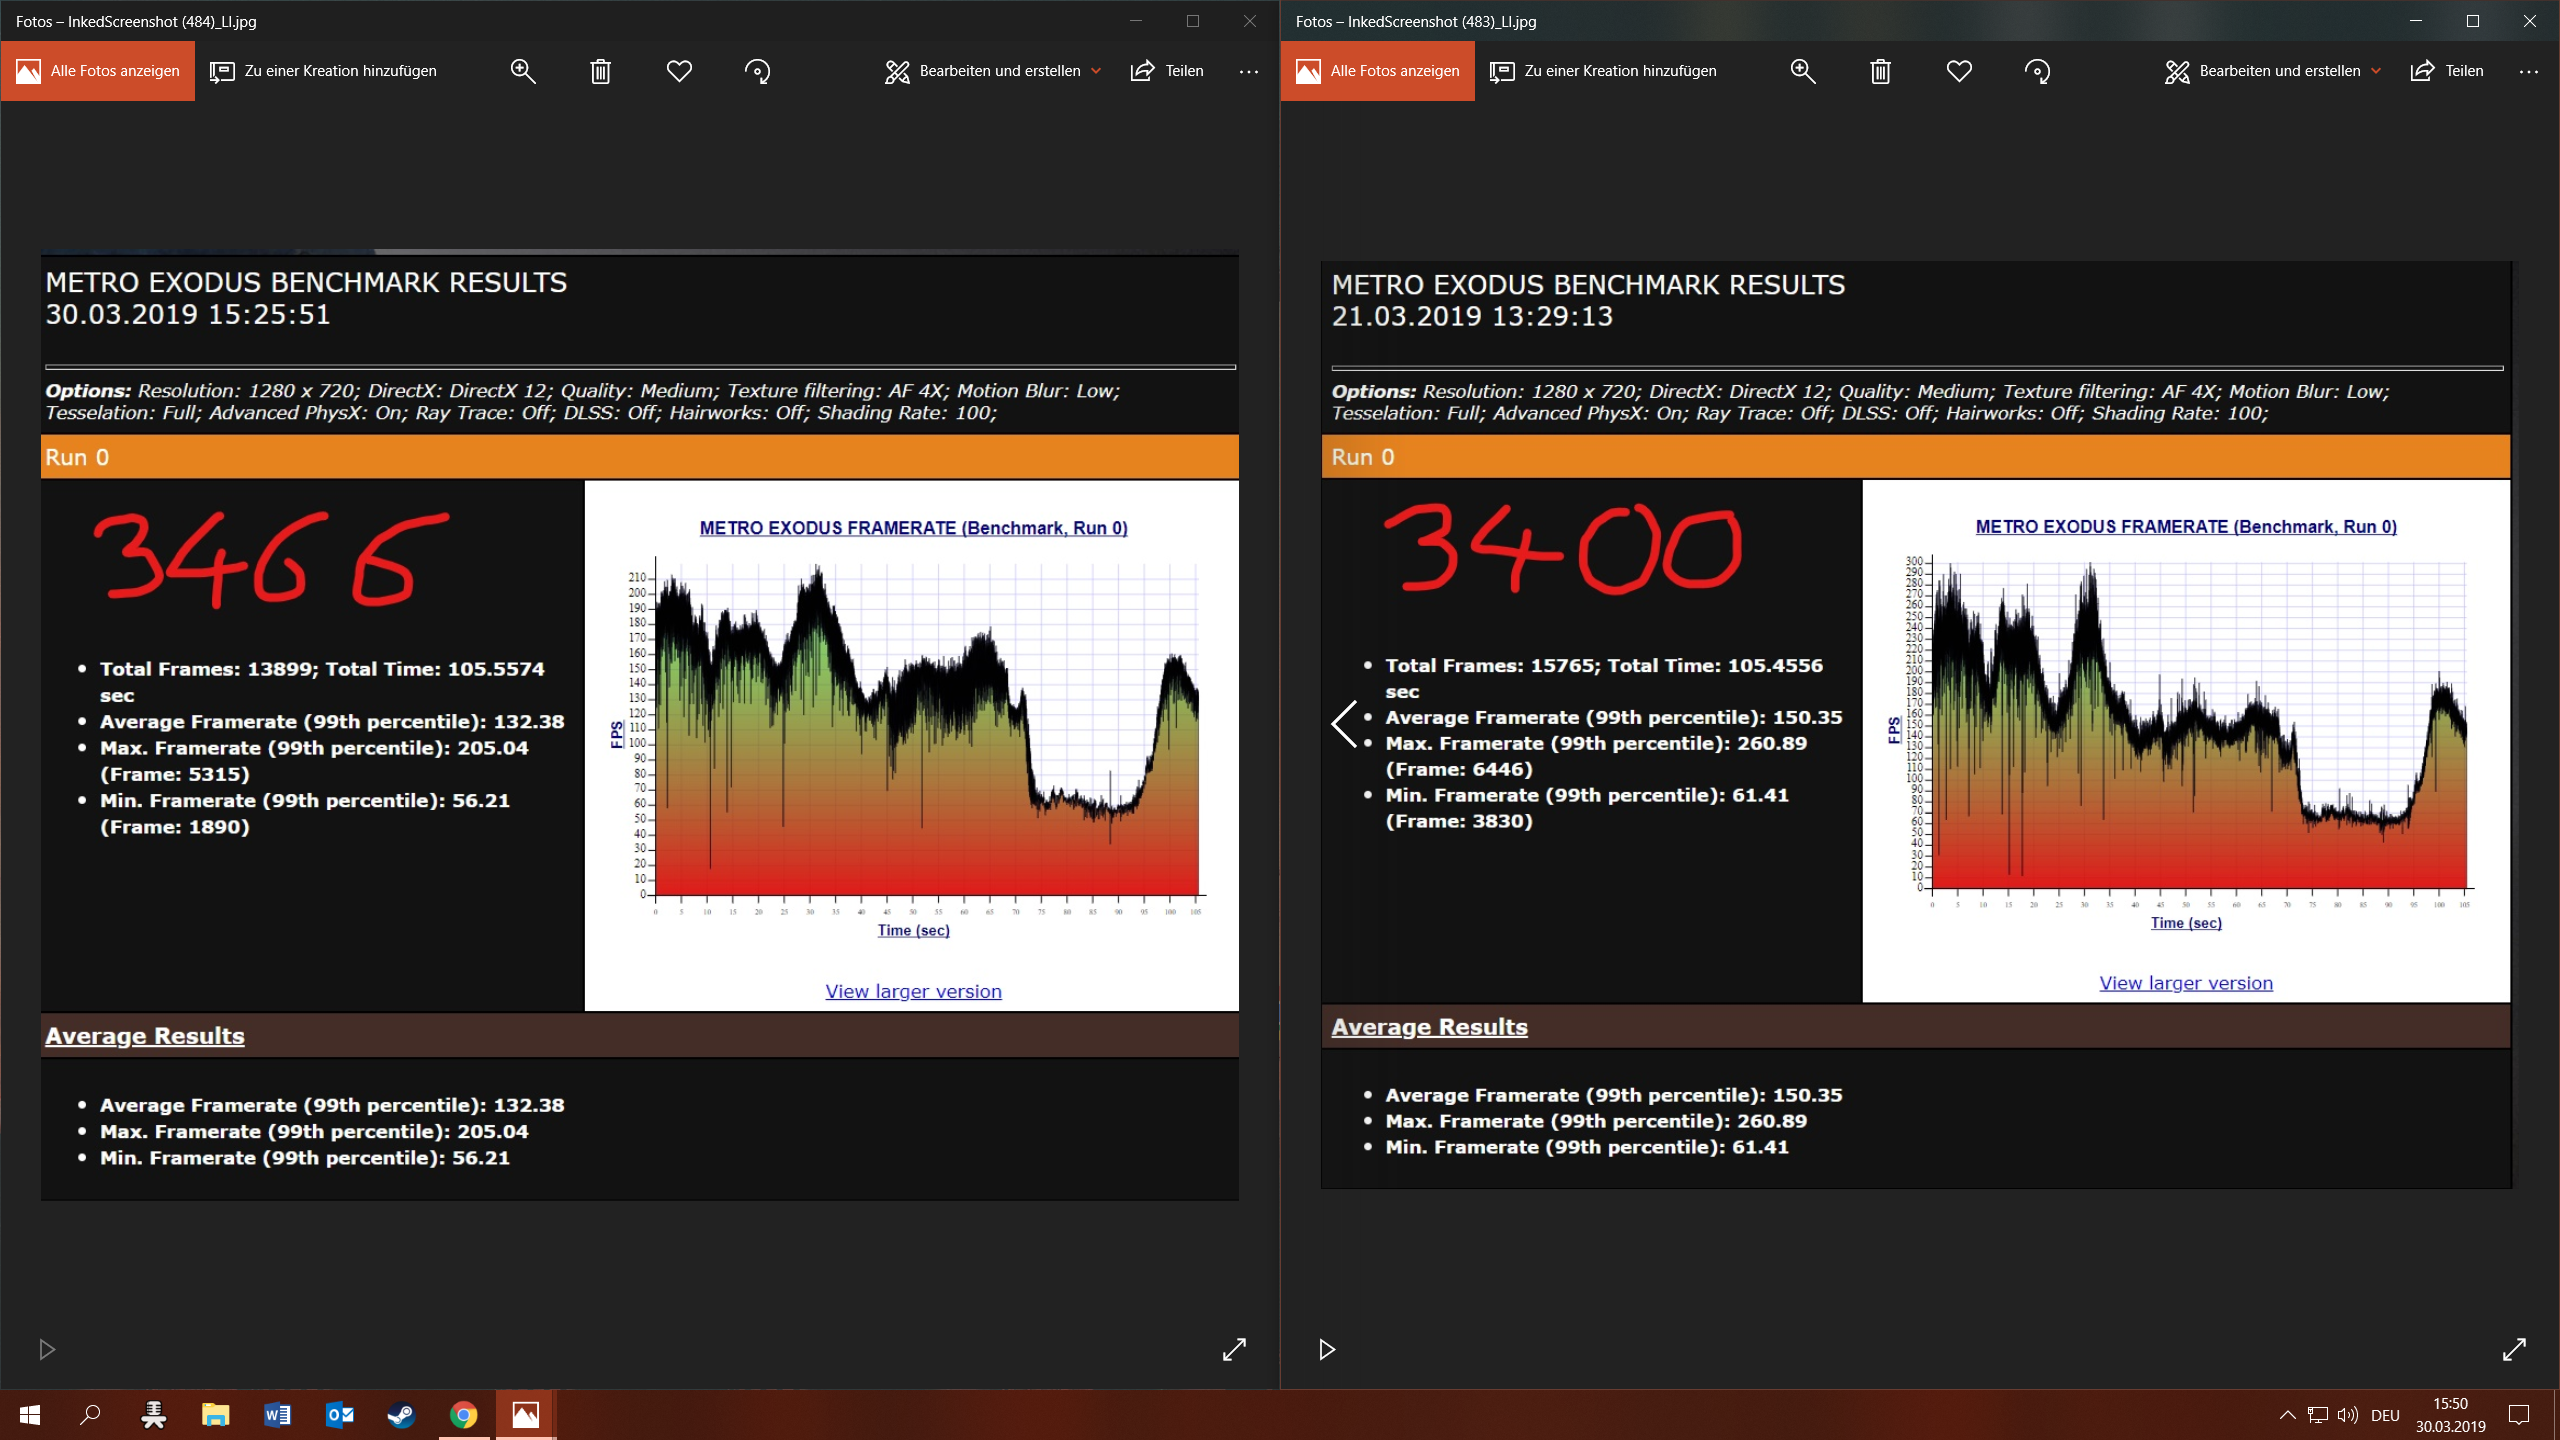Enter fullscreen with expand arrows in left window
This screenshot has width=2560, height=1440.
(x=1234, y=1350)
